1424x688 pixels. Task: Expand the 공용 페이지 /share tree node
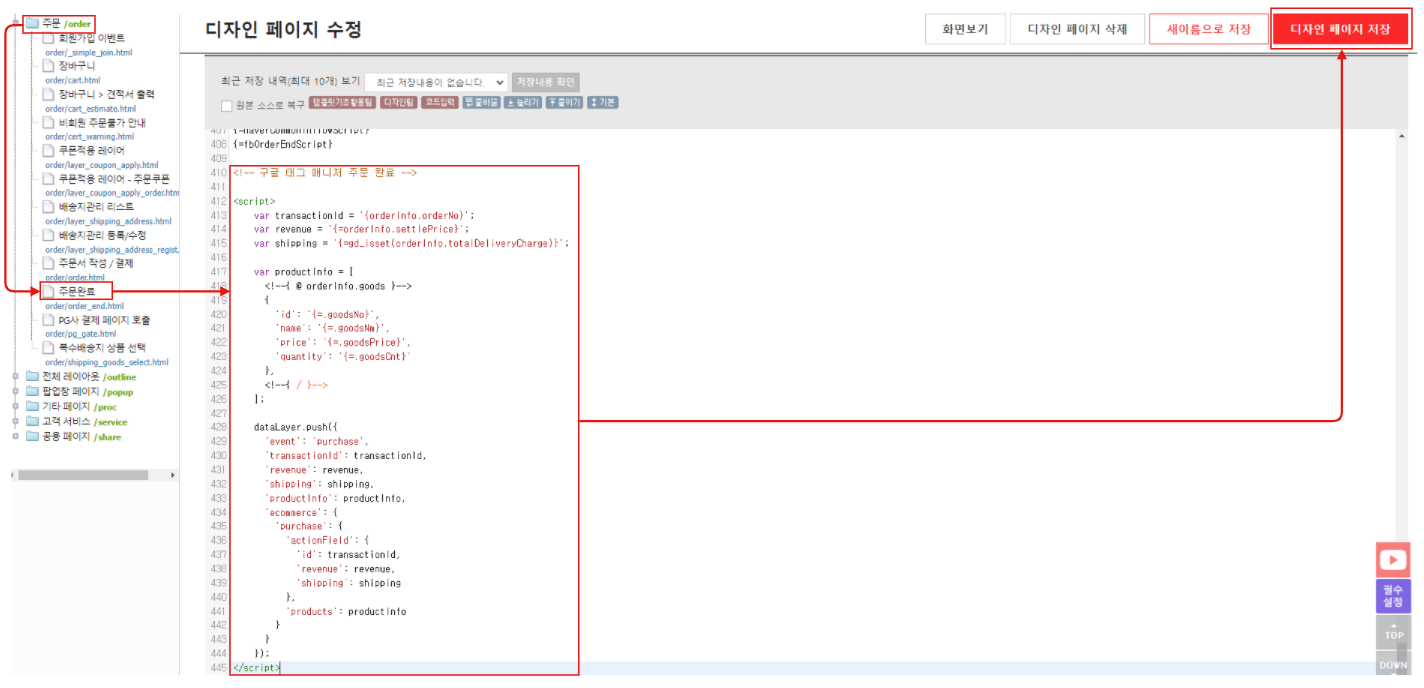click(15, 437)
